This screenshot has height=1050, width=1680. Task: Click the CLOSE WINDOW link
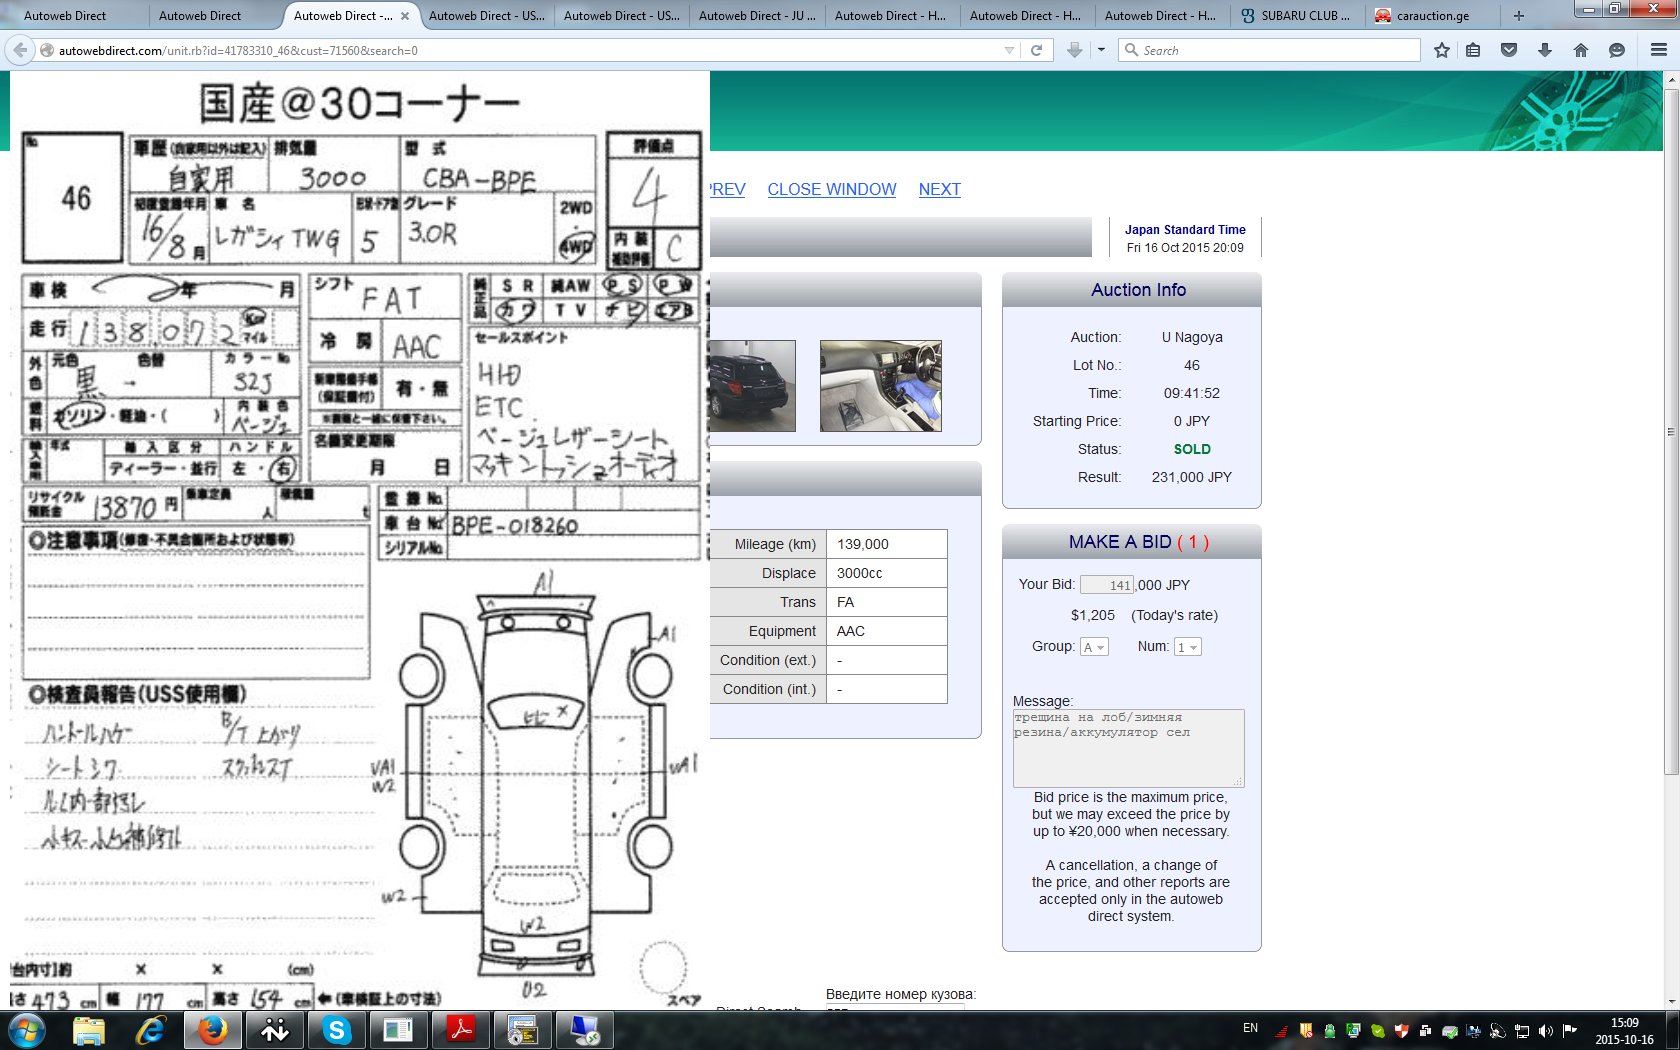tap(831, 189)
